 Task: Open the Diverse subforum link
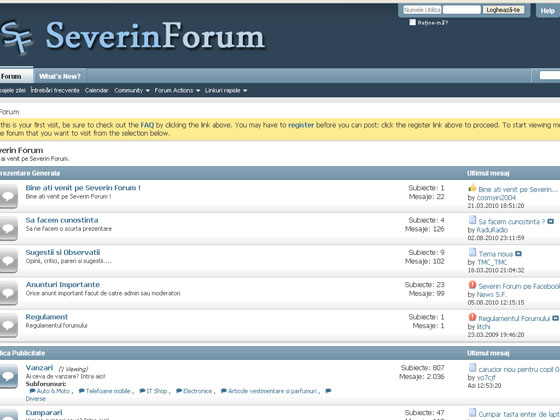(x=35, y=399)
